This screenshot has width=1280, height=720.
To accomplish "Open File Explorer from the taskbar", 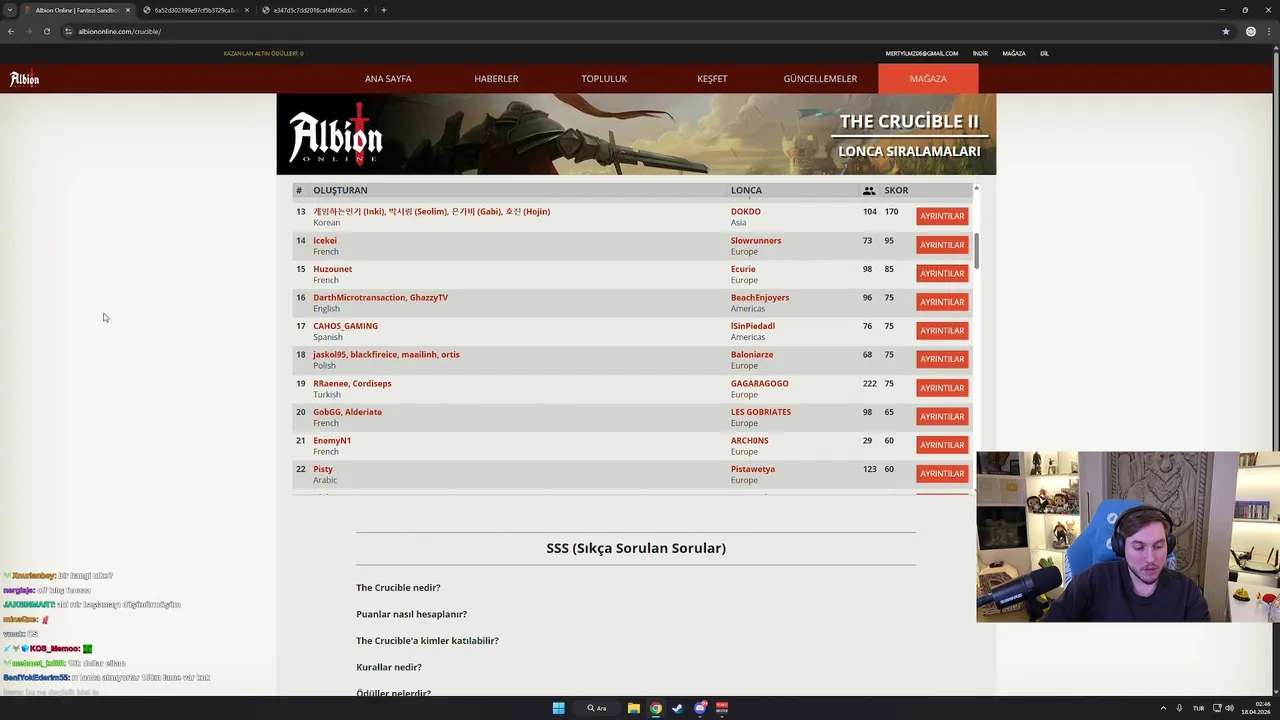I will 634,708.
